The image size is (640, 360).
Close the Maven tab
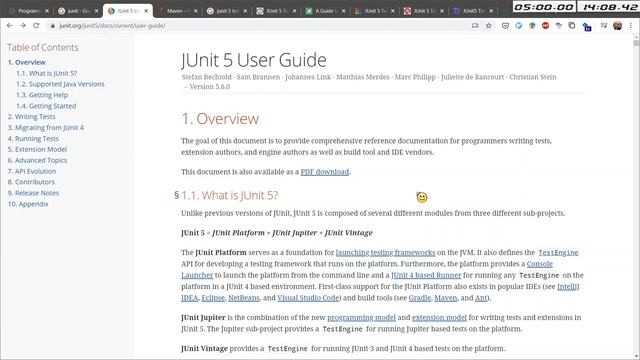pos(196,11)
